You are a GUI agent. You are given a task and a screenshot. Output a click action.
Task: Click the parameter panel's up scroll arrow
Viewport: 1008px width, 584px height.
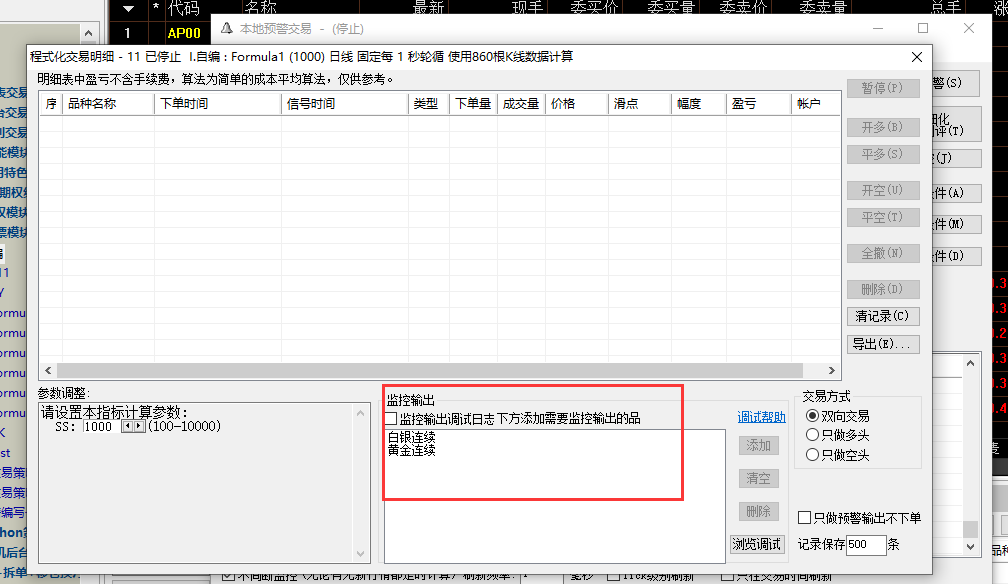pos(360,413)
